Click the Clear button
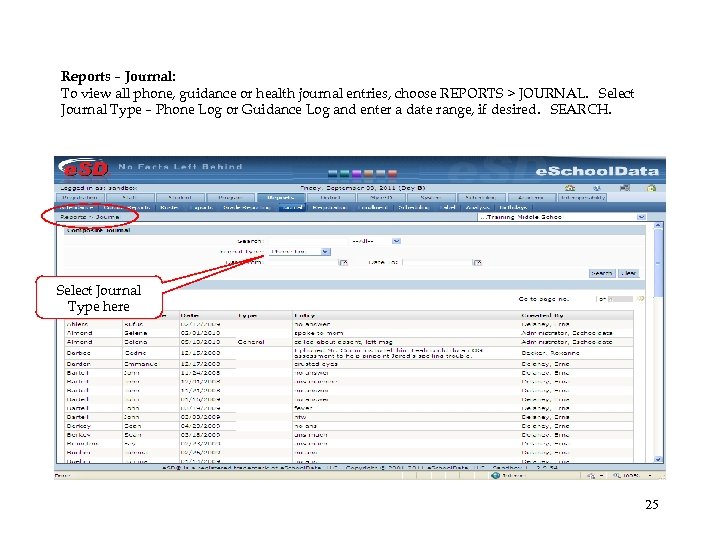 click(x=628, y=273)
